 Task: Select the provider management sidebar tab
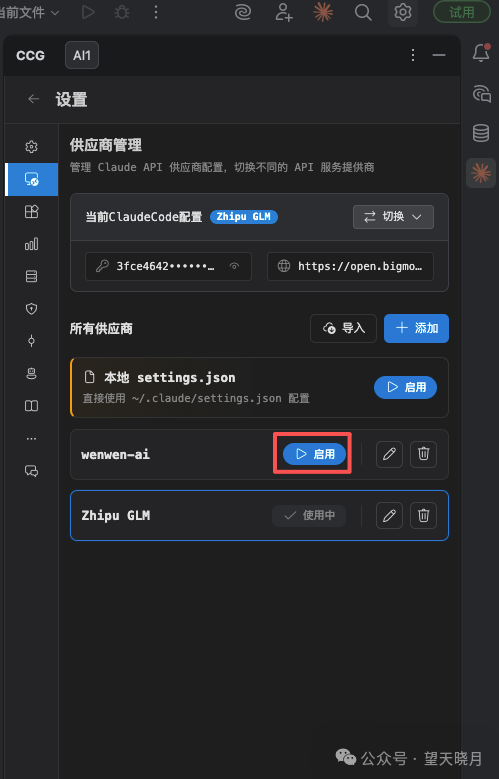(31, 179)
